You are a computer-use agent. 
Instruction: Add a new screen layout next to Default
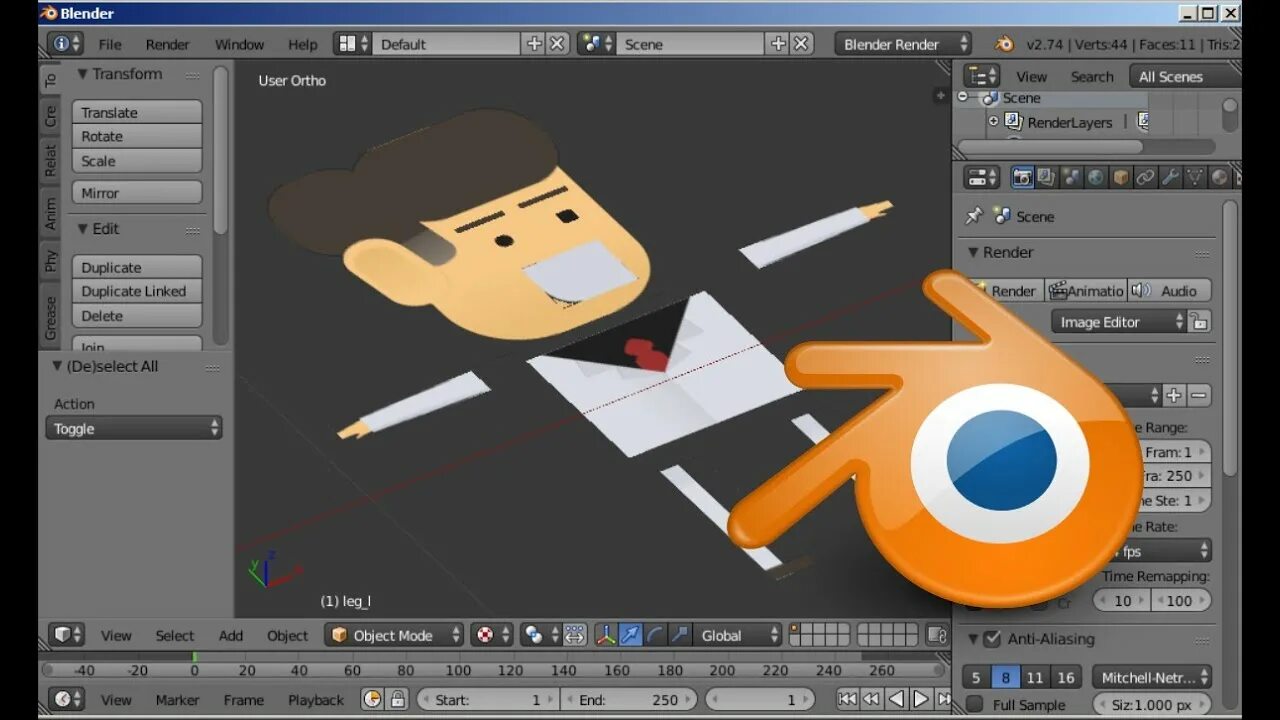534,44
